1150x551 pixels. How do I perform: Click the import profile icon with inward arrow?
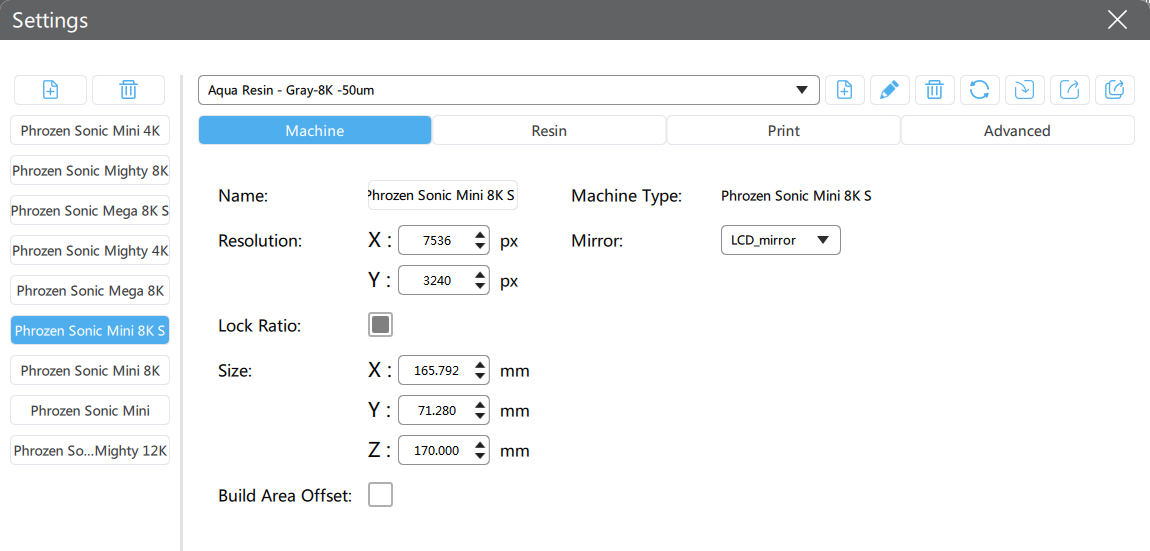click(1024, 90)
